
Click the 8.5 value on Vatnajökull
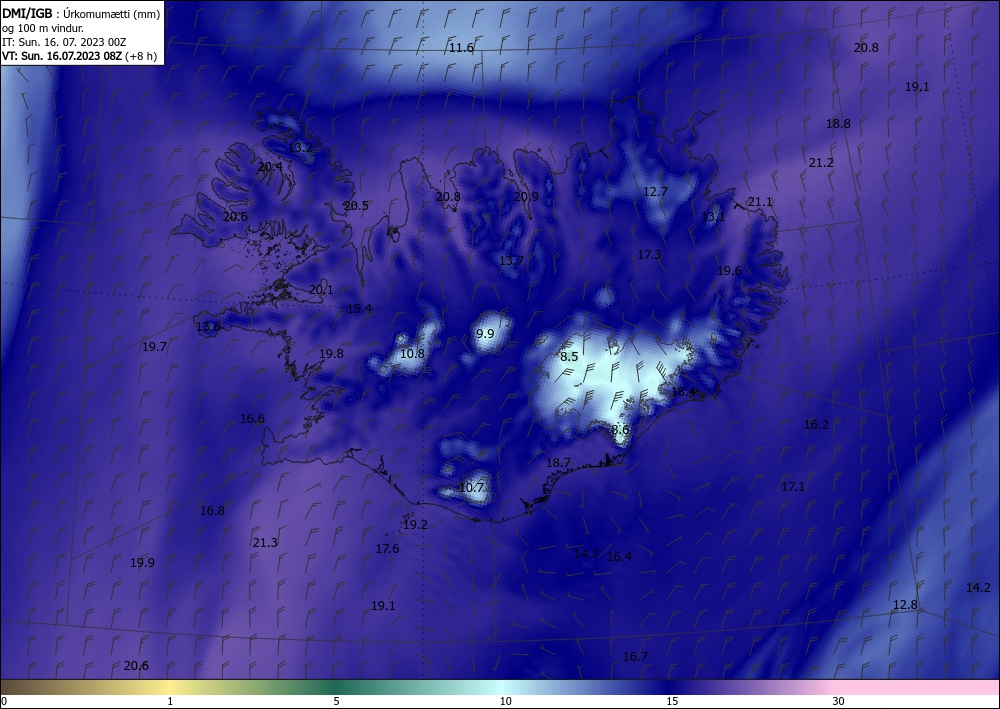click(569, 357)
